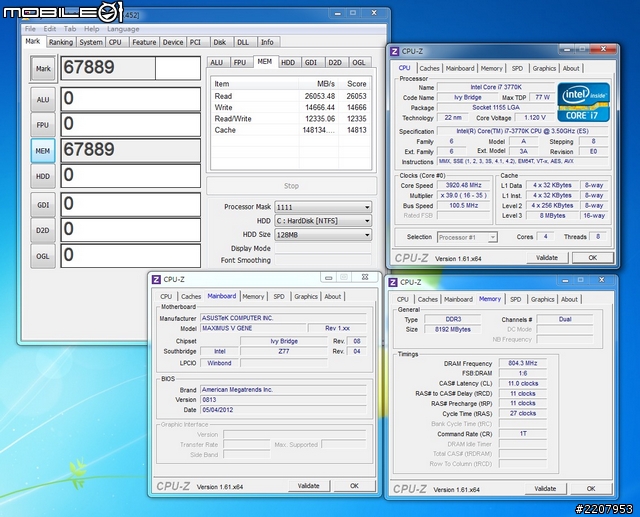Run the D2D benchmark button
Viewport: 640px width, 517px height.
(43, 230)
